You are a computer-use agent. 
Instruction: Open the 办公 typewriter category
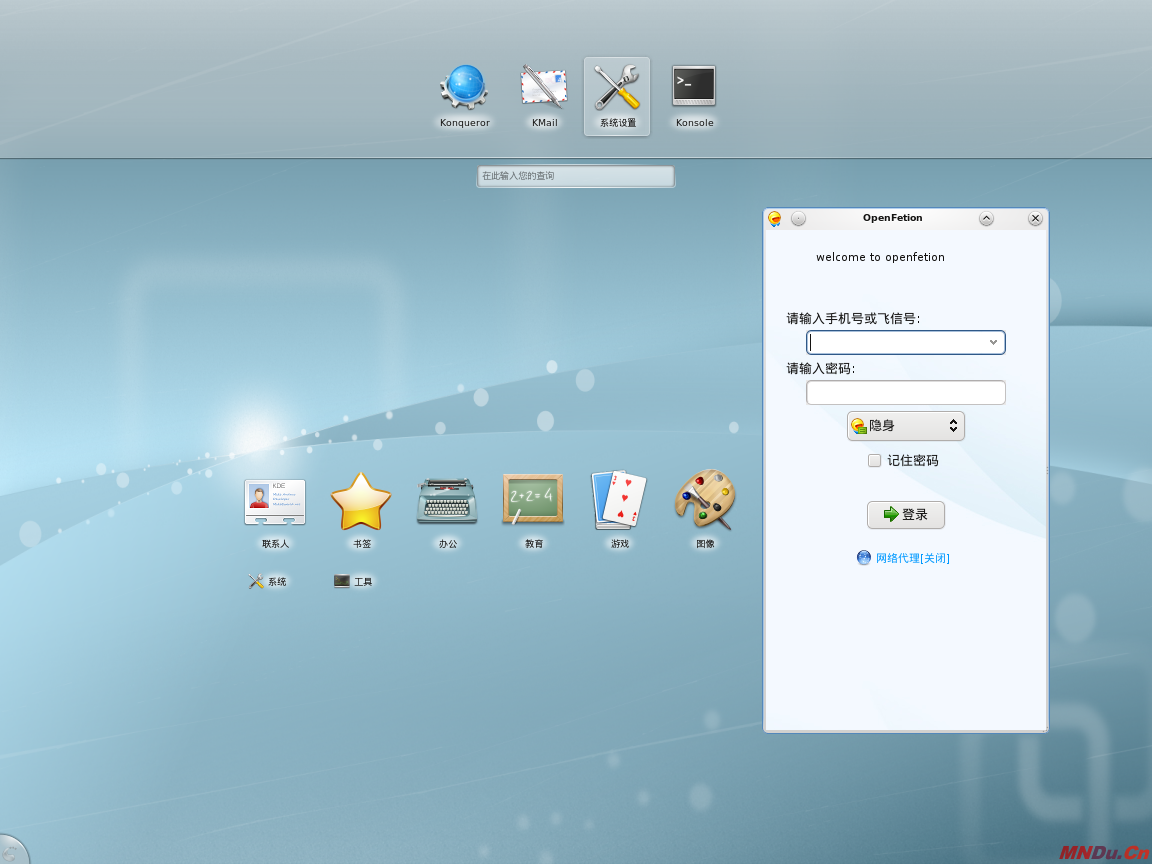pyautogui.click(x=447, y=511)
